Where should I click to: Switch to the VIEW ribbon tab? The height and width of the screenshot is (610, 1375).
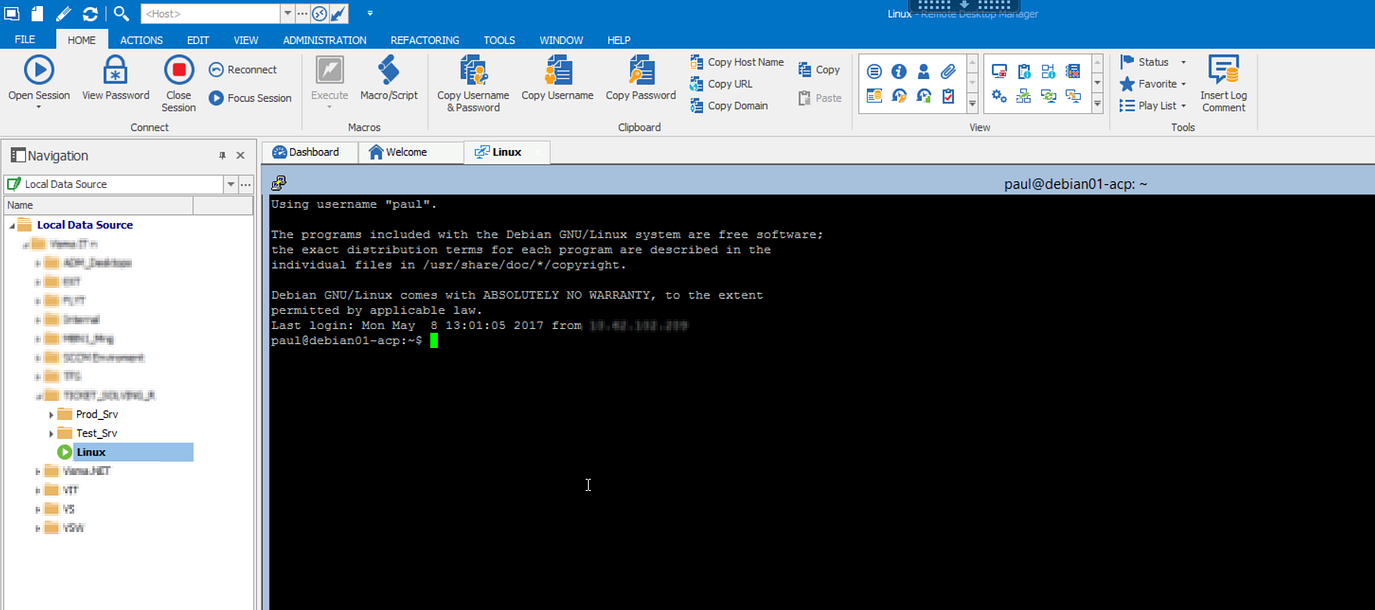point(246,40)
